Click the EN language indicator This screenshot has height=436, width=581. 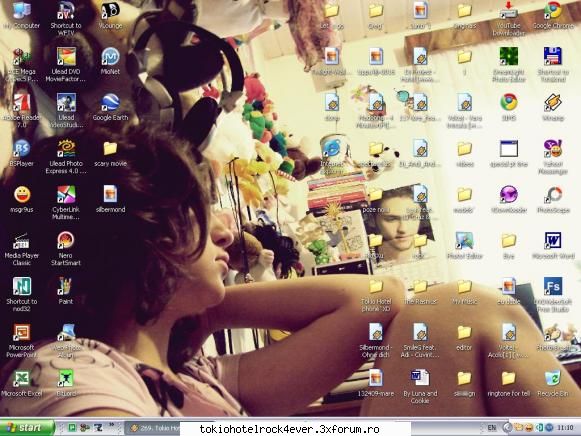tap(492, 428)
